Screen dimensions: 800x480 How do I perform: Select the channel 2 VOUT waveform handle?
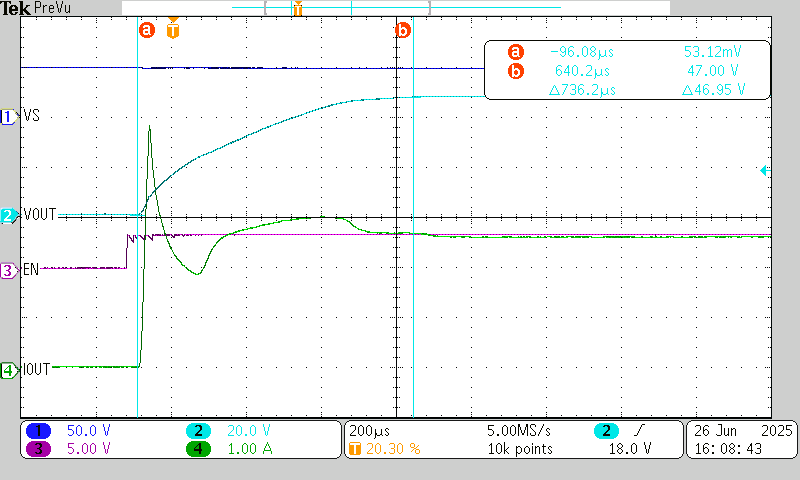[x=8, y=215]
